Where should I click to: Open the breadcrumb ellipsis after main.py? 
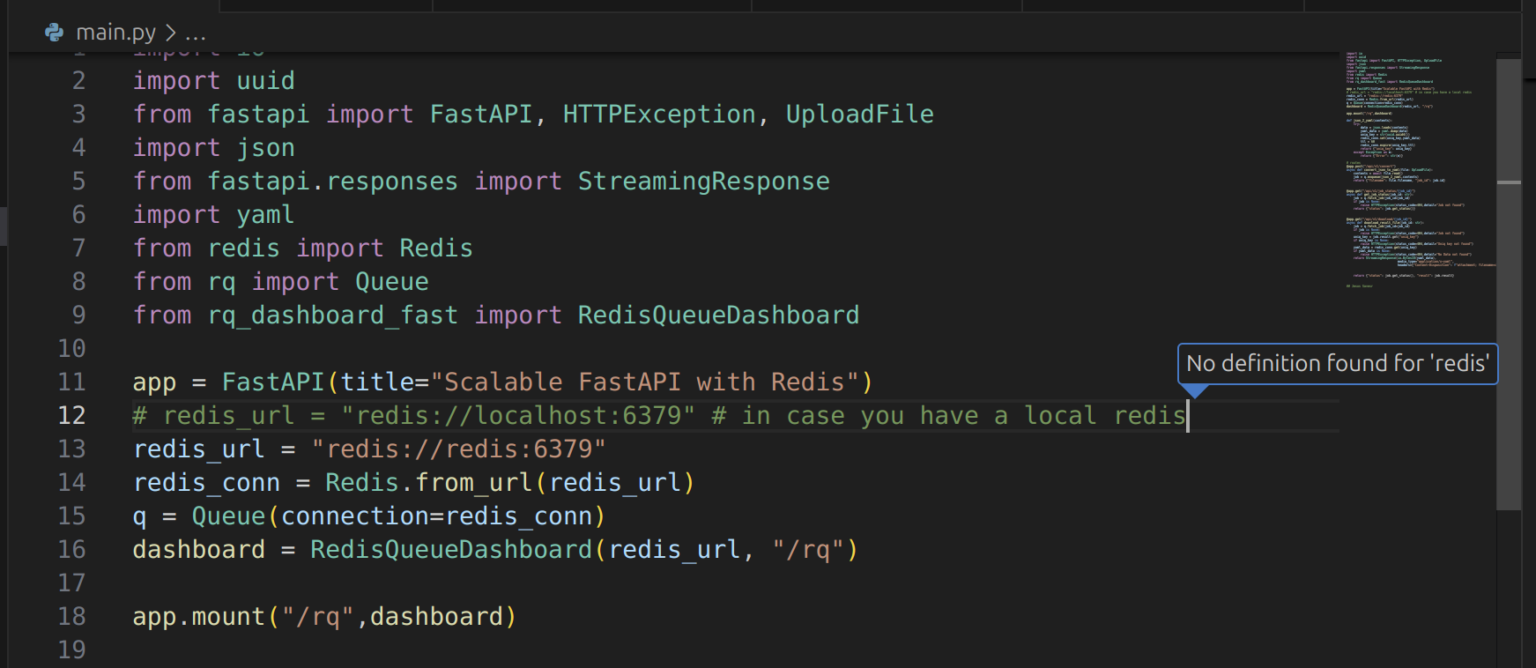(x=196, y=31)
